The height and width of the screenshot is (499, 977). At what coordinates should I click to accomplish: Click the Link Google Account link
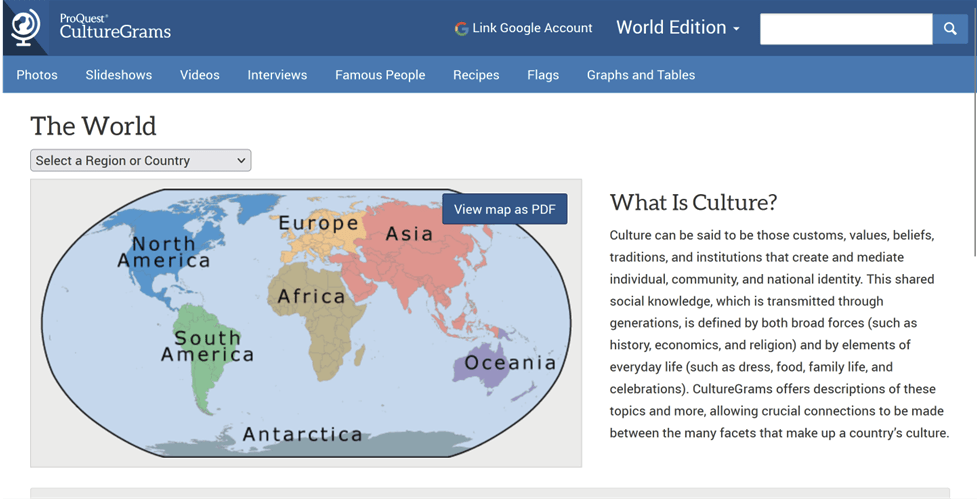coord(533,28)
